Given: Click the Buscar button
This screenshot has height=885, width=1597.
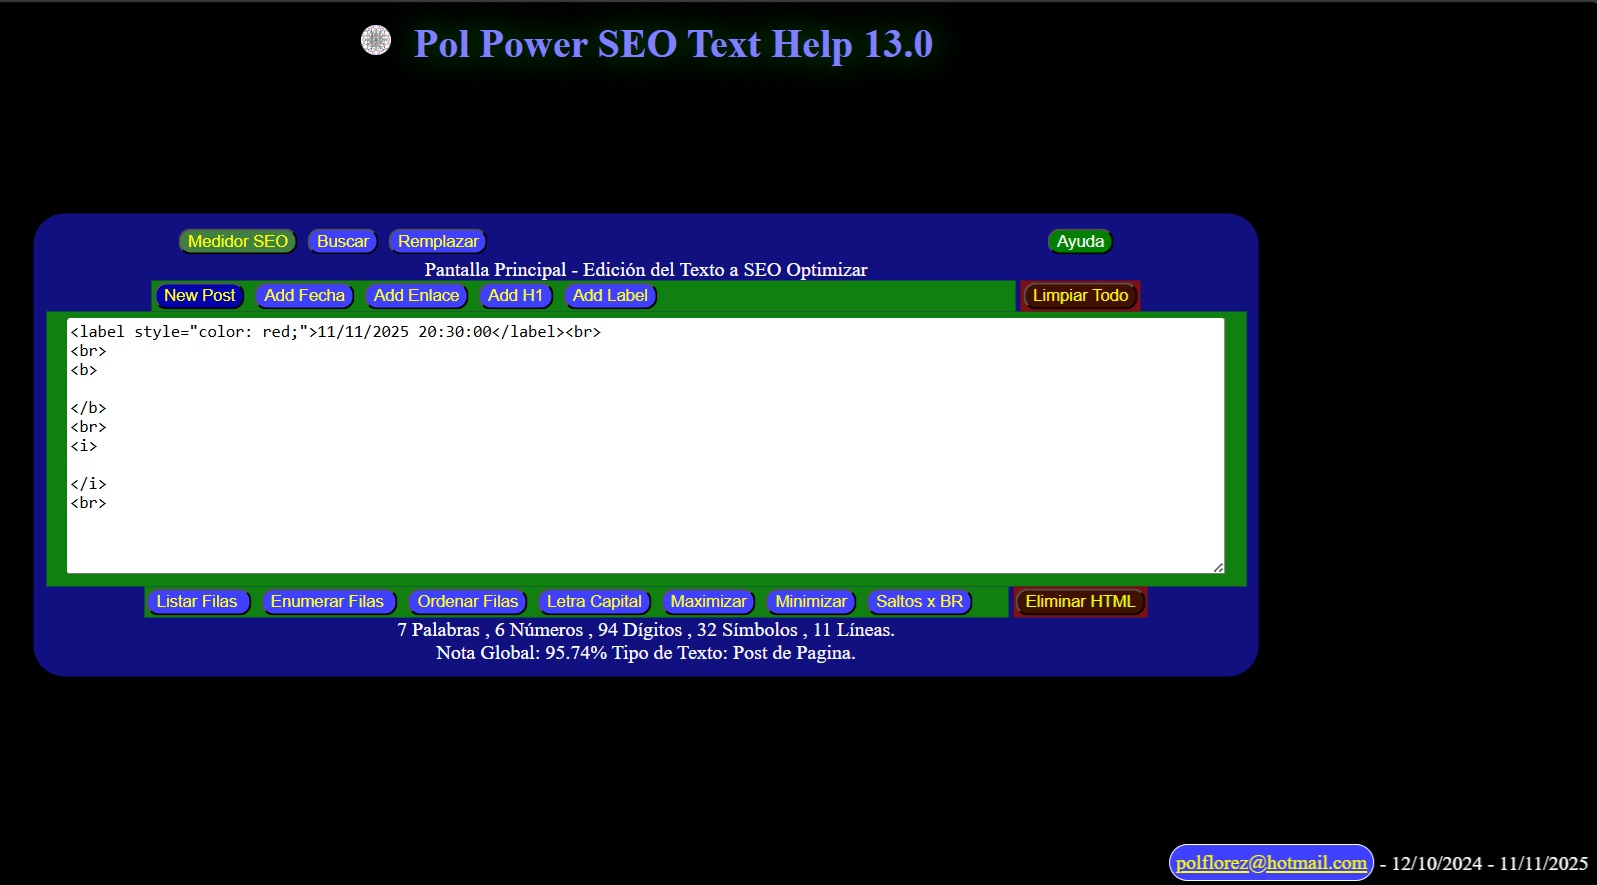Looking at the screenshot, I should click(342, 241).
